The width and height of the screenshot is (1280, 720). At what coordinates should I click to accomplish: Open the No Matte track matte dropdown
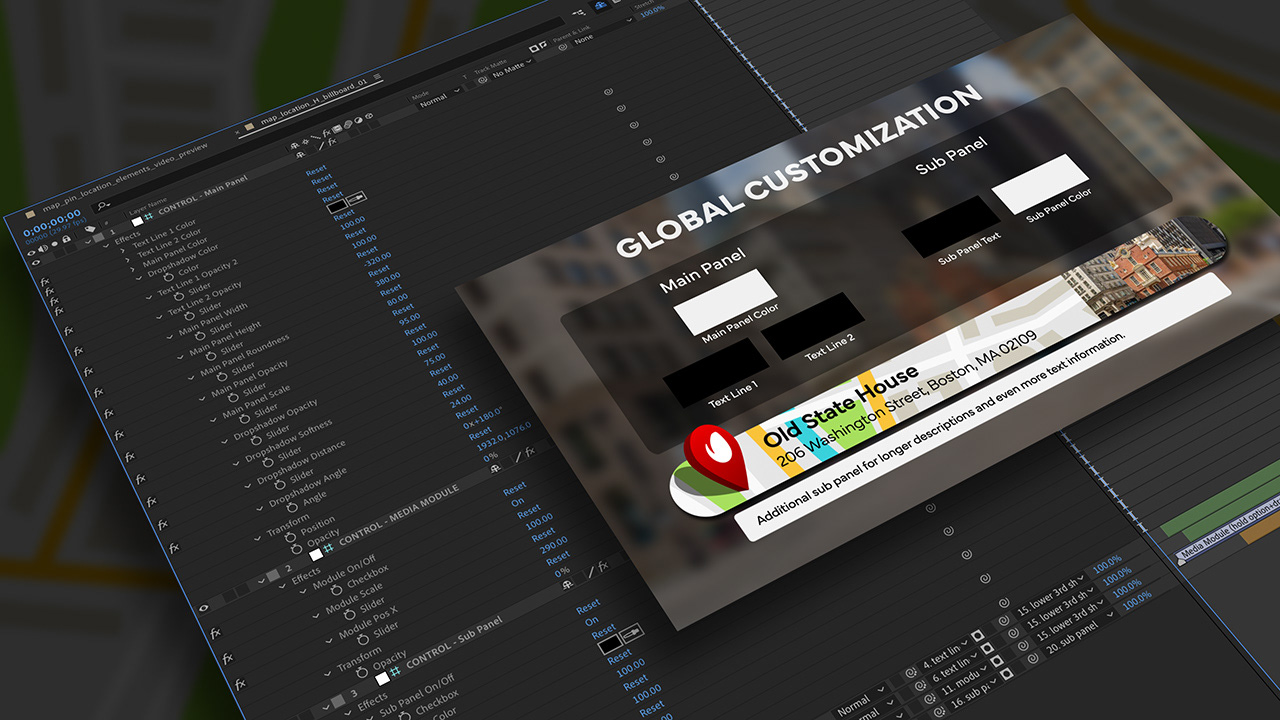513,69
